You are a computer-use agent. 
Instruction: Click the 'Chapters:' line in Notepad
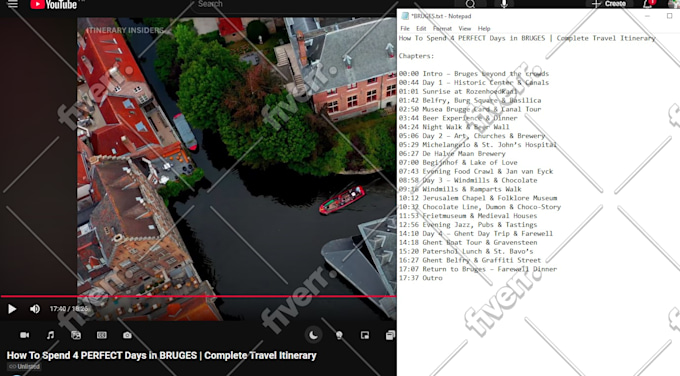[416, 56]
